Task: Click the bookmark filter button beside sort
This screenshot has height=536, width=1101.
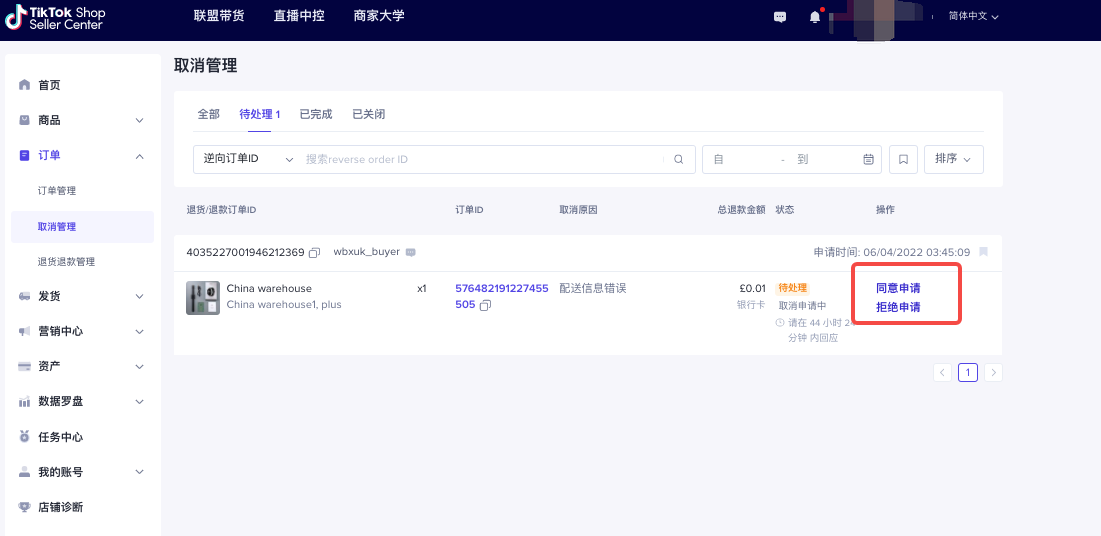Action: [x=903, y=159]
